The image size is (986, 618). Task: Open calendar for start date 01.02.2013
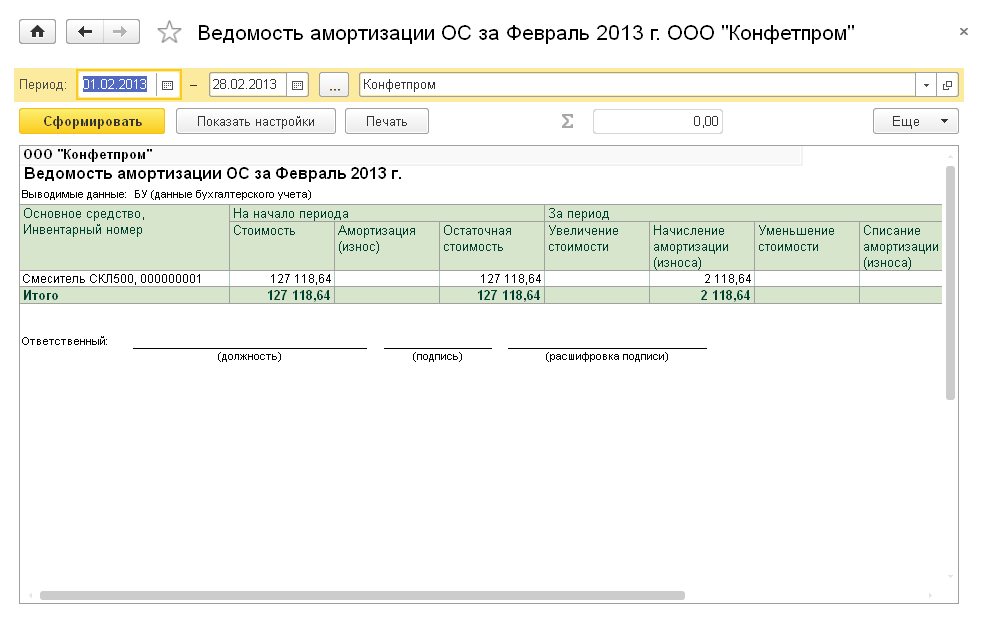[167, 85]
